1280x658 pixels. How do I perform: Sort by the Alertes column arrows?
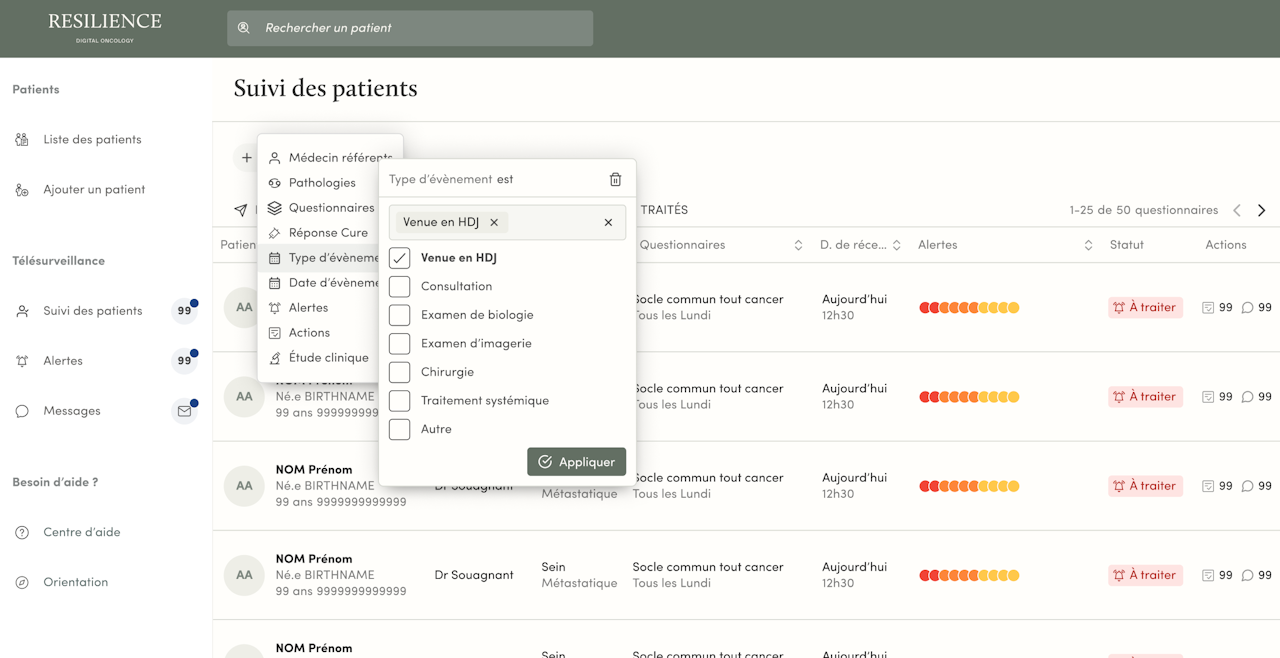coord(1088,245)
